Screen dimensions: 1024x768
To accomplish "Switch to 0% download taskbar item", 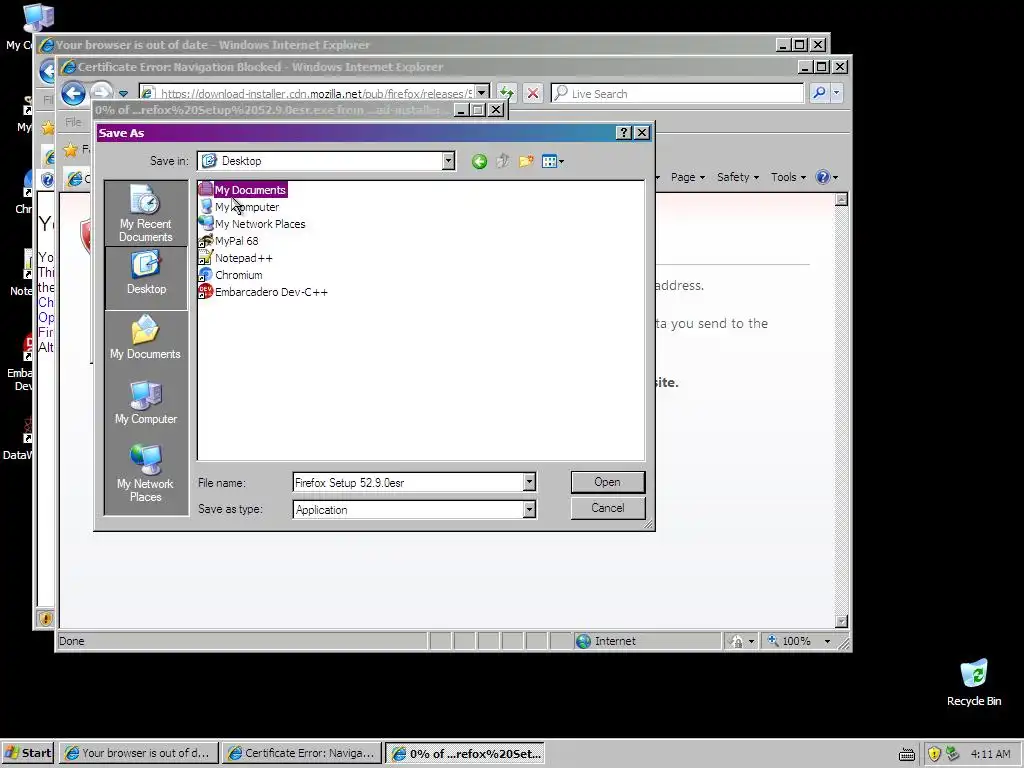I will [465, 753].
